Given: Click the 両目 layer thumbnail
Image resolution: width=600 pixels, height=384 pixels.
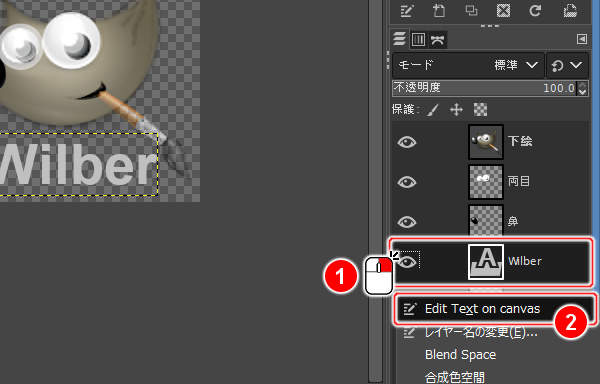Looking at the screenshot, I should [x=486, y=182].
